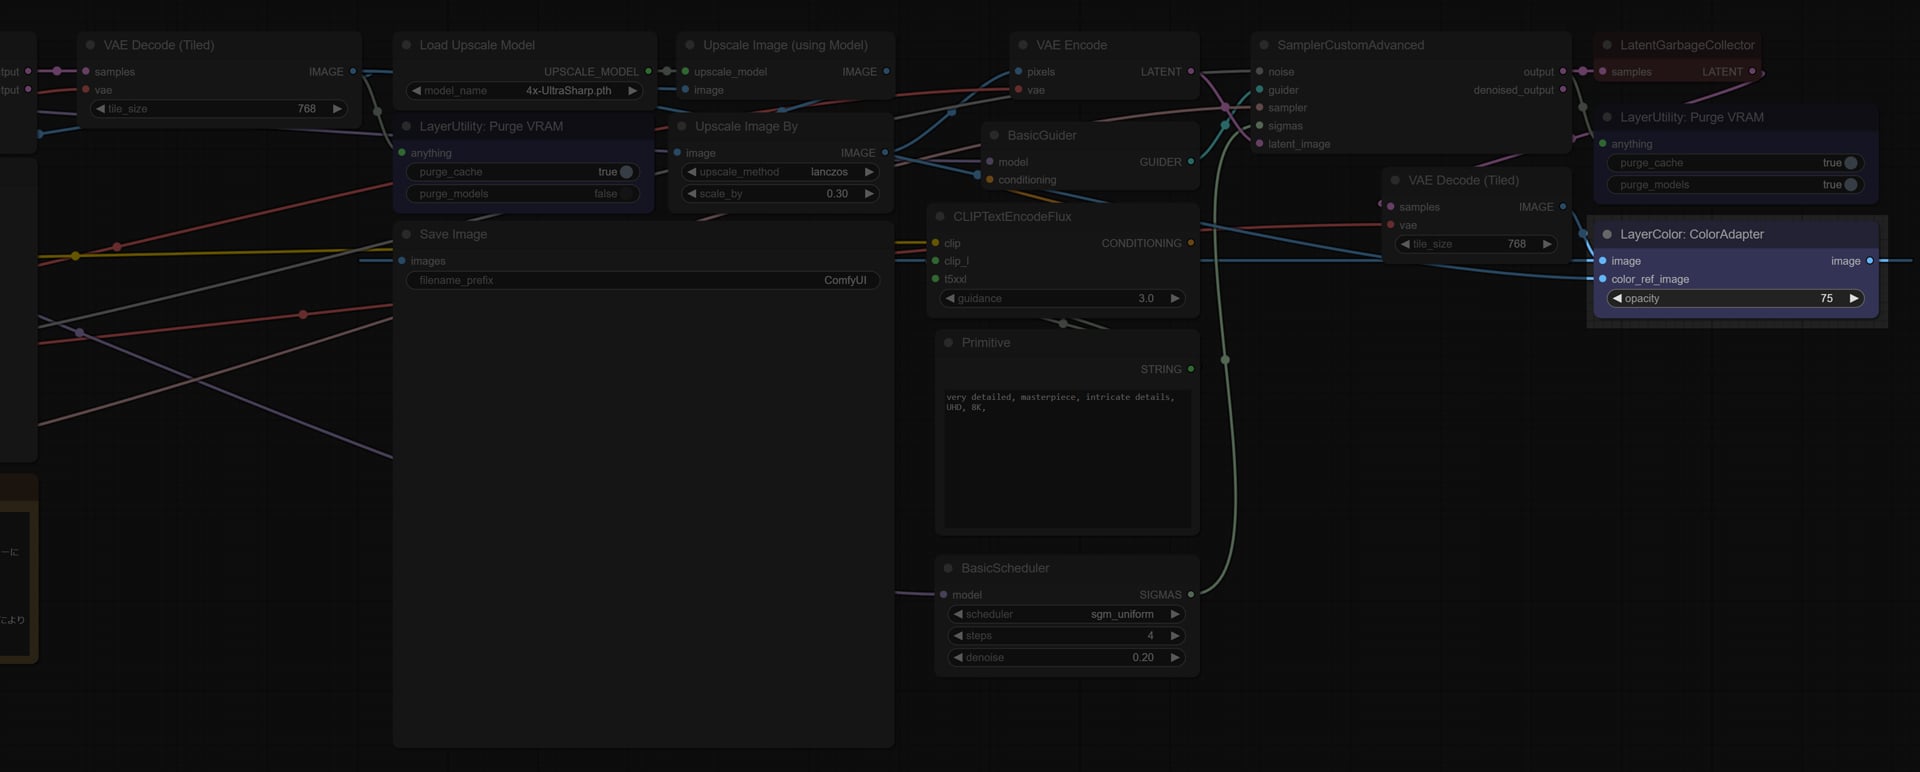Open the model_name combo showing 4x-UltraSharp.pth

525,90
